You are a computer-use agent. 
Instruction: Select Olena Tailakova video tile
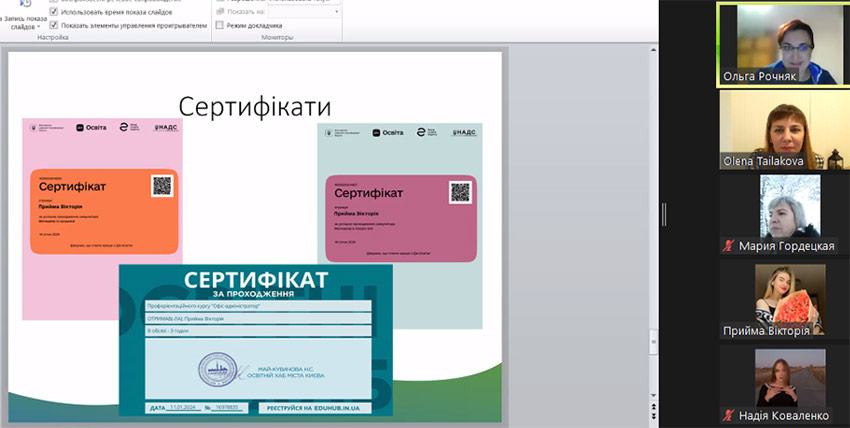784,130
